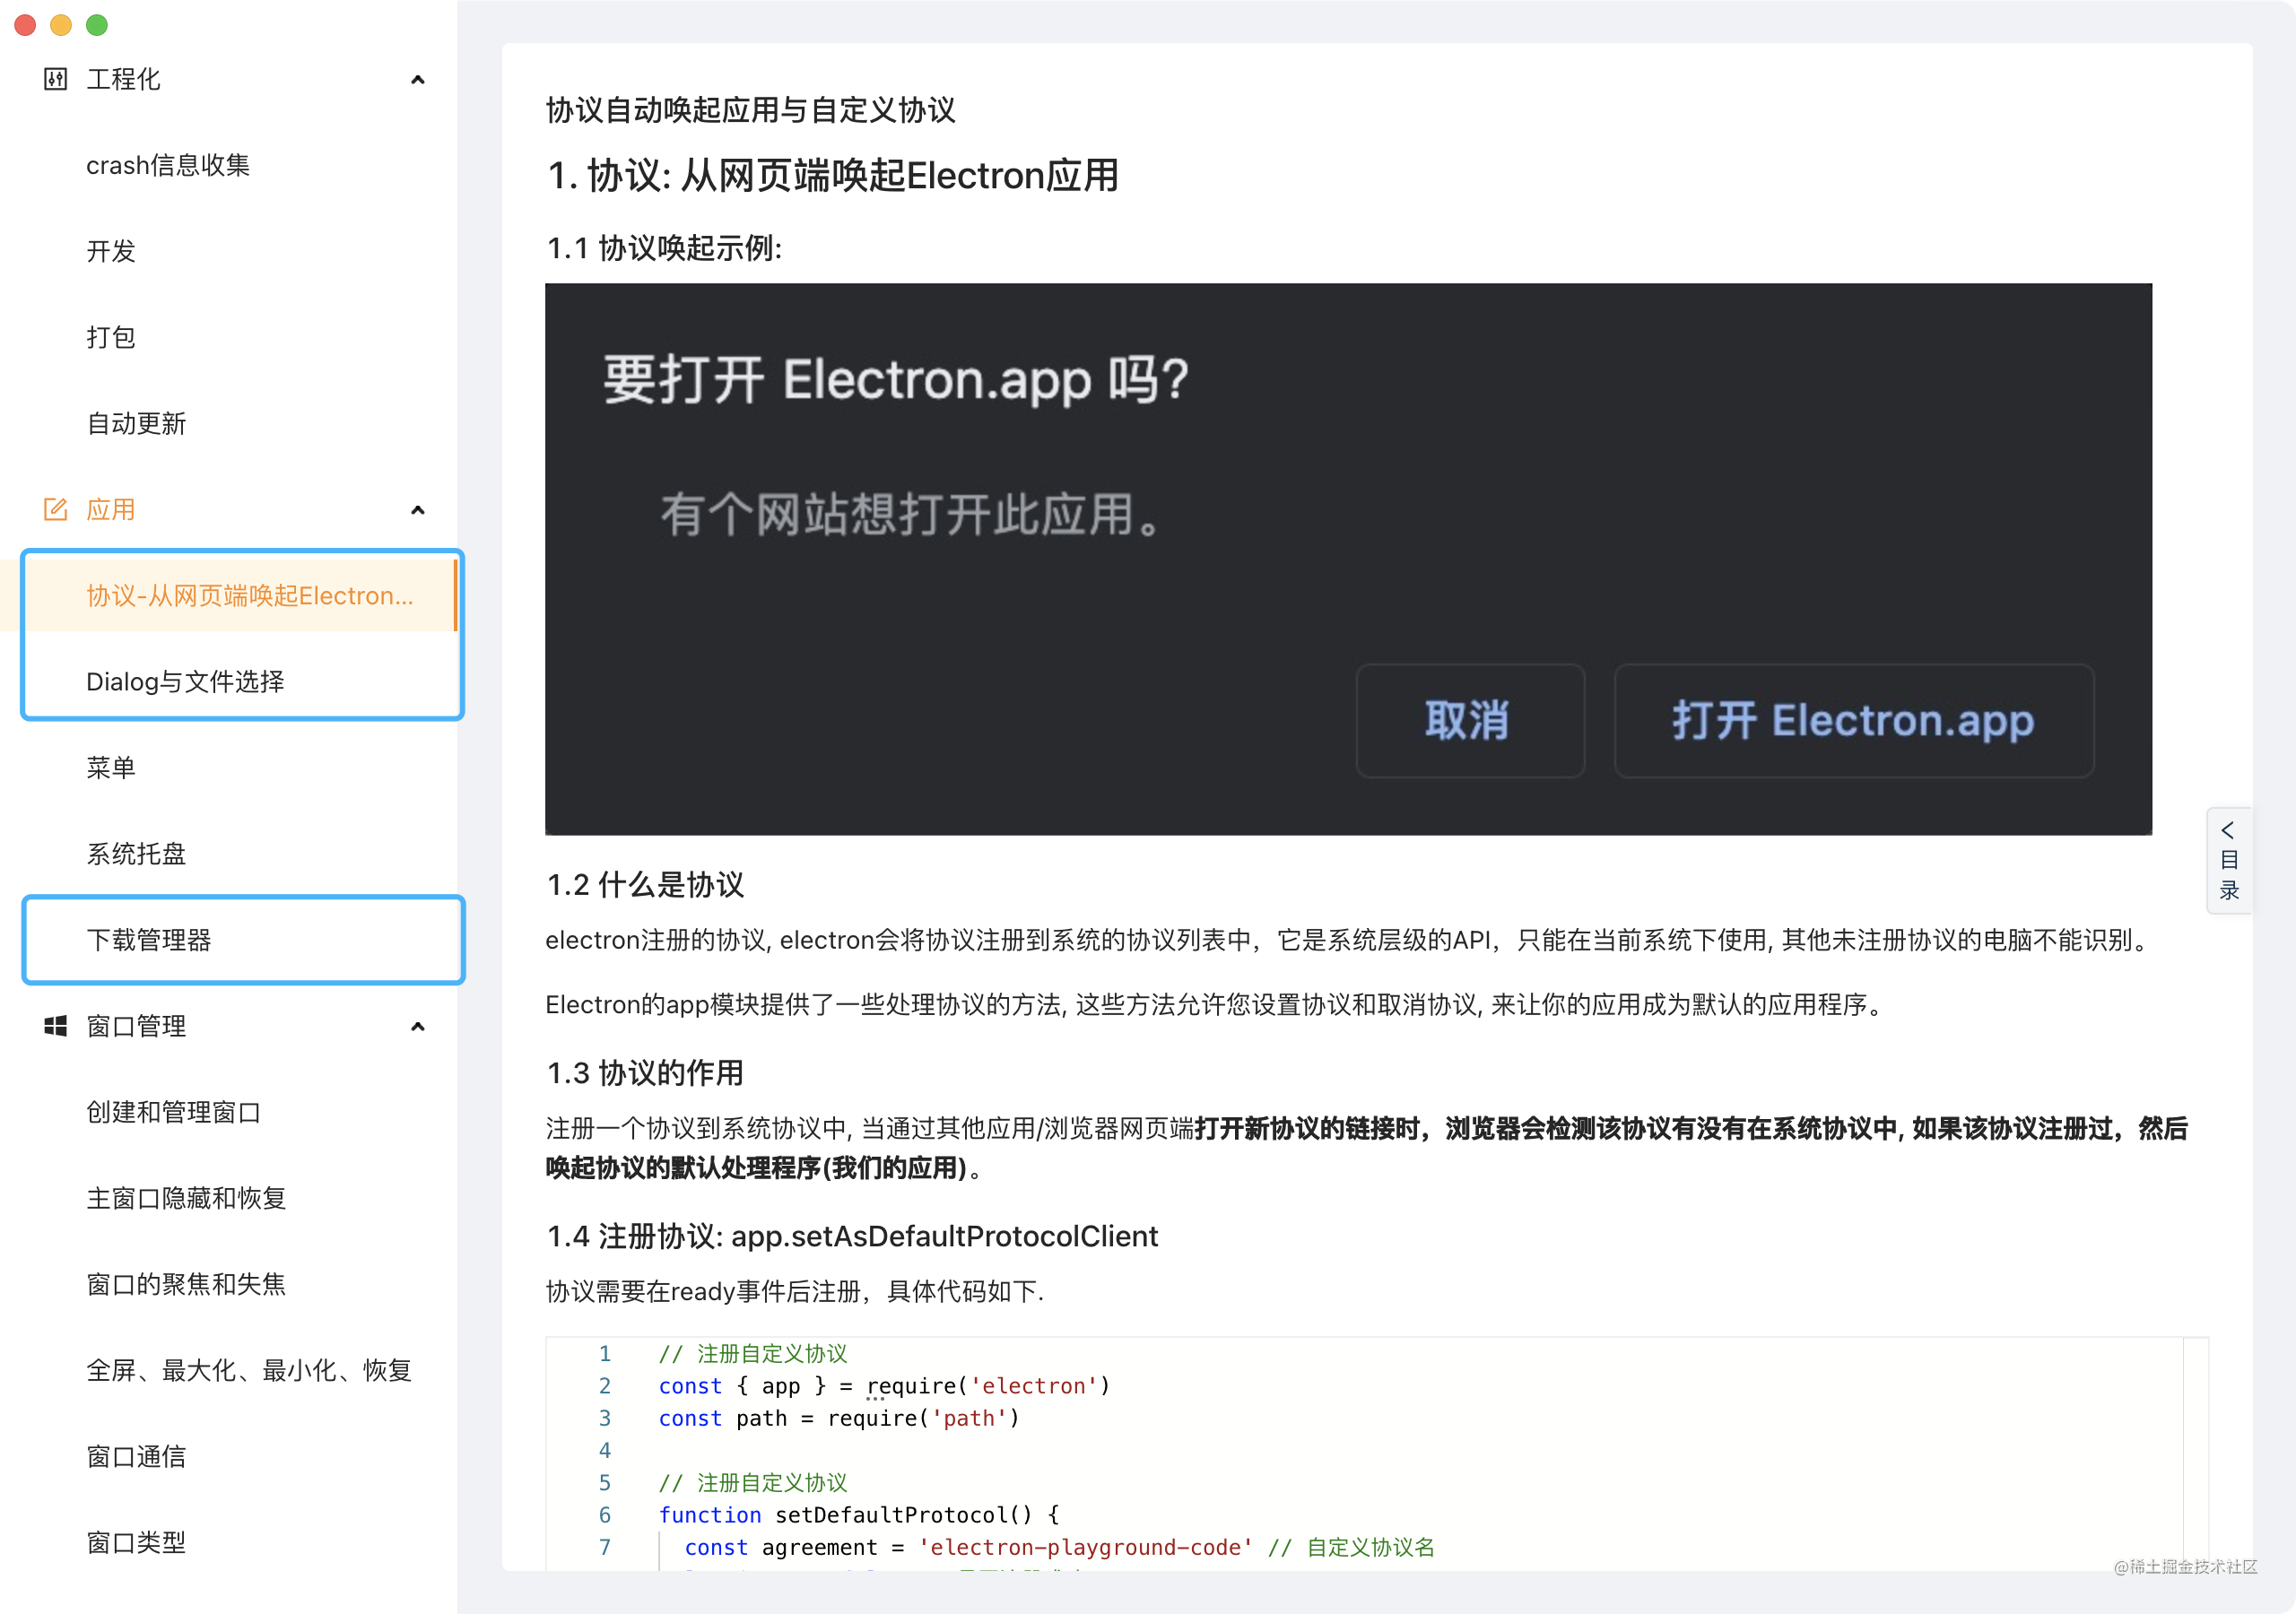Click code line 2 require('electron')
This screenshot has height=1614, width=2296.
(884, 1385)
